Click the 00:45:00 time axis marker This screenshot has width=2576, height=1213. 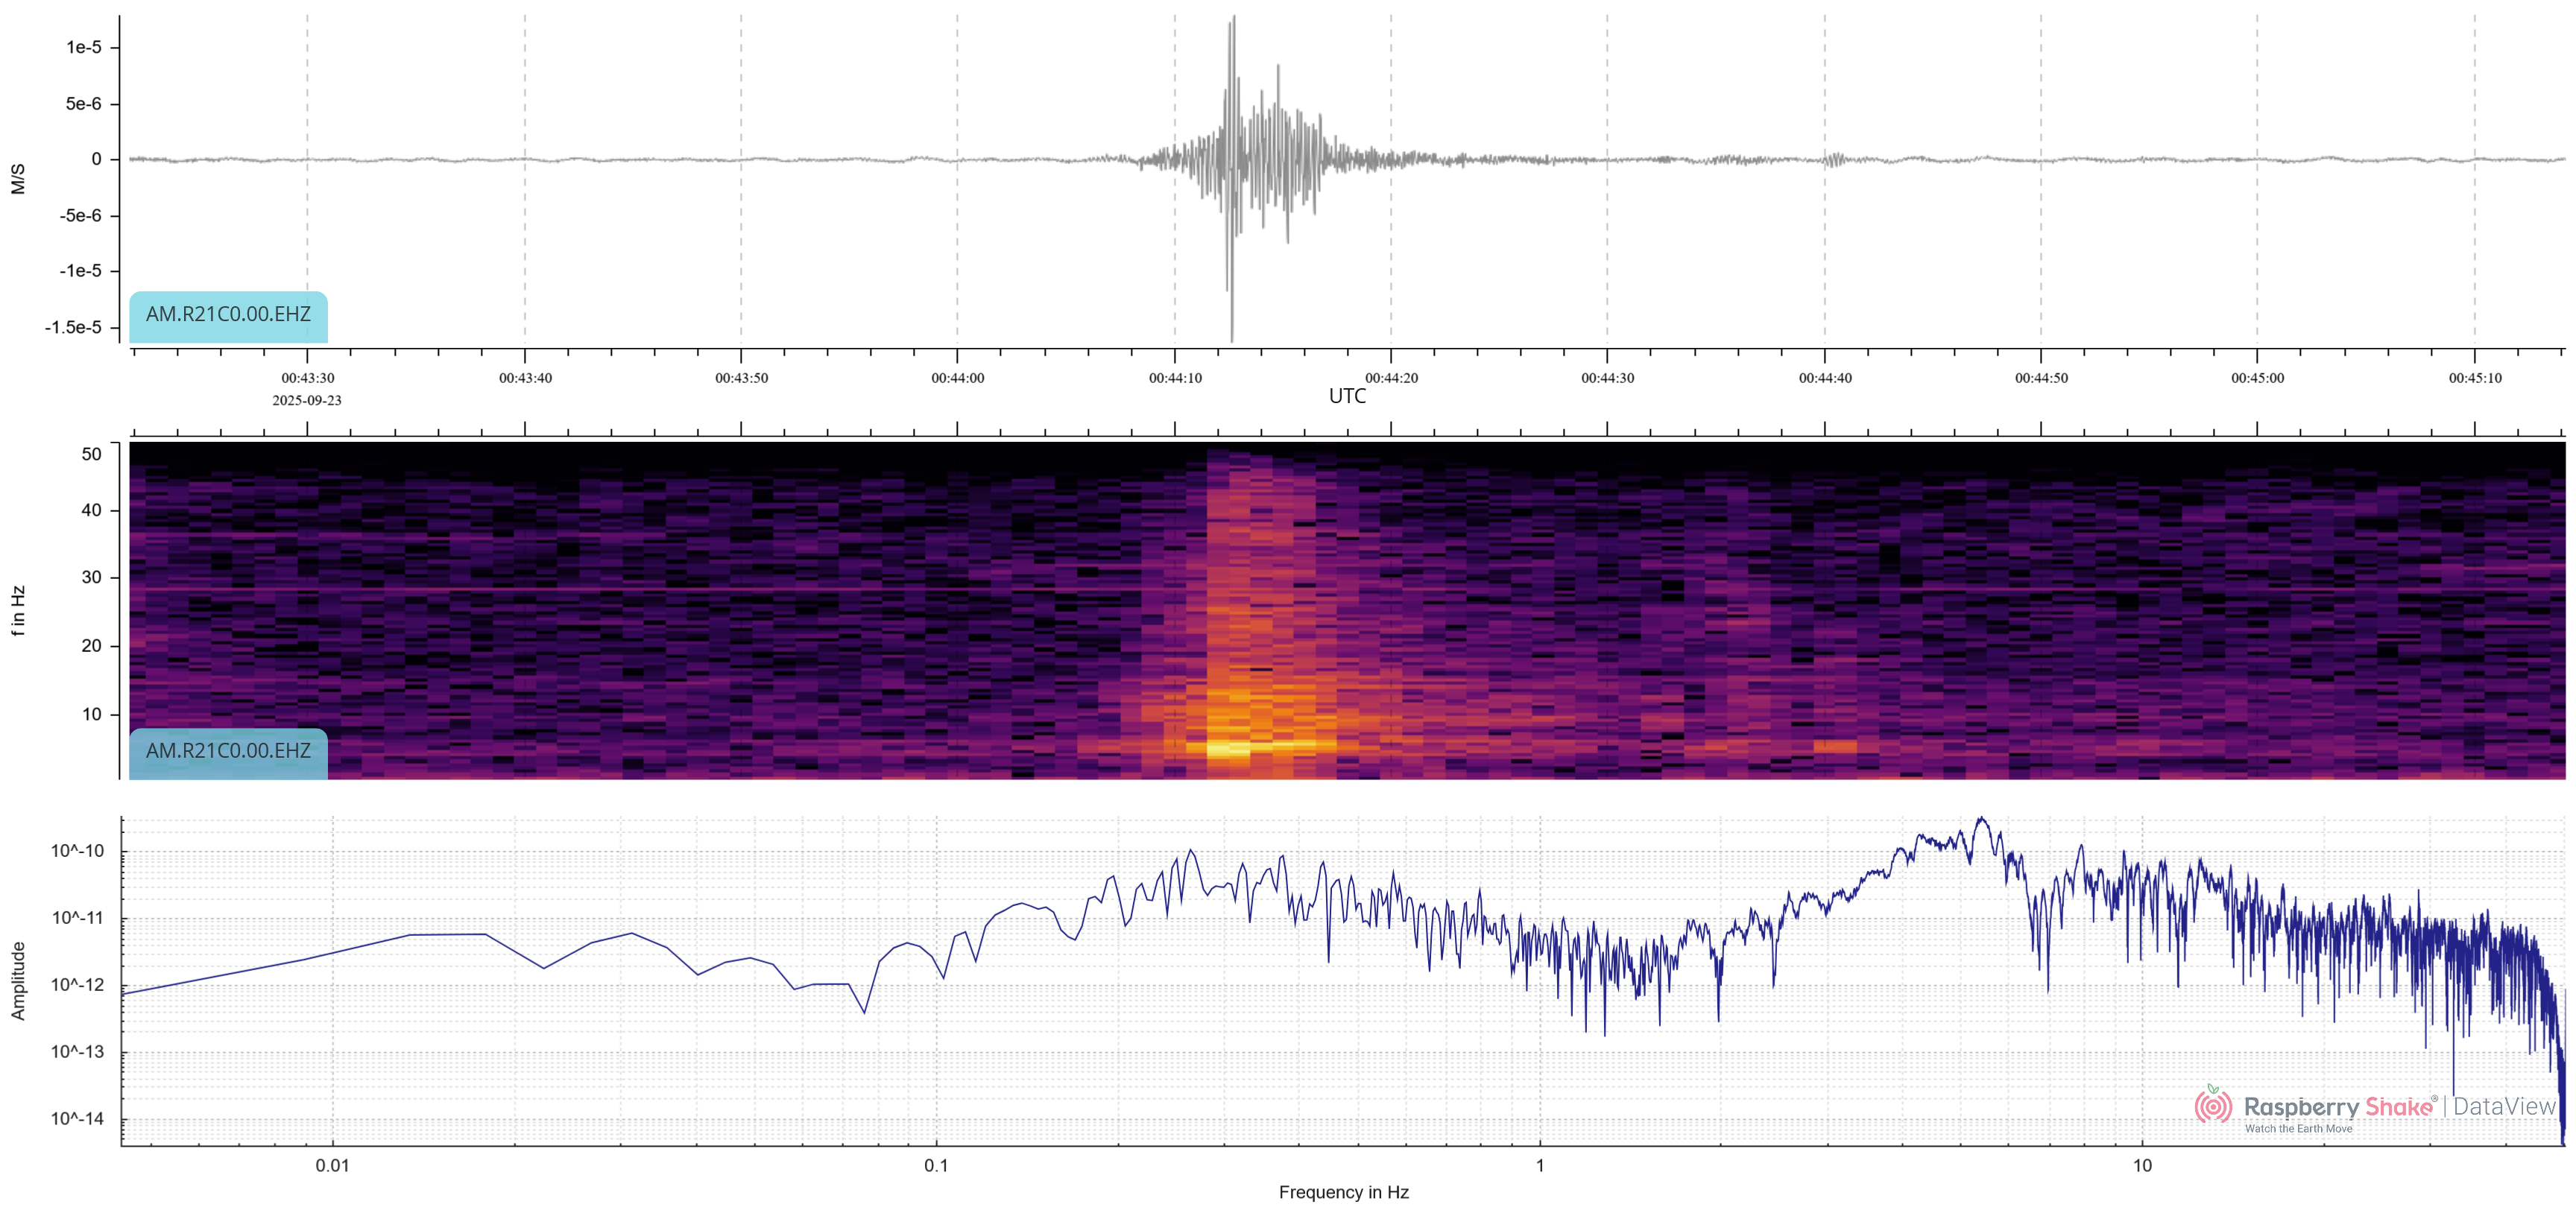2257,378
